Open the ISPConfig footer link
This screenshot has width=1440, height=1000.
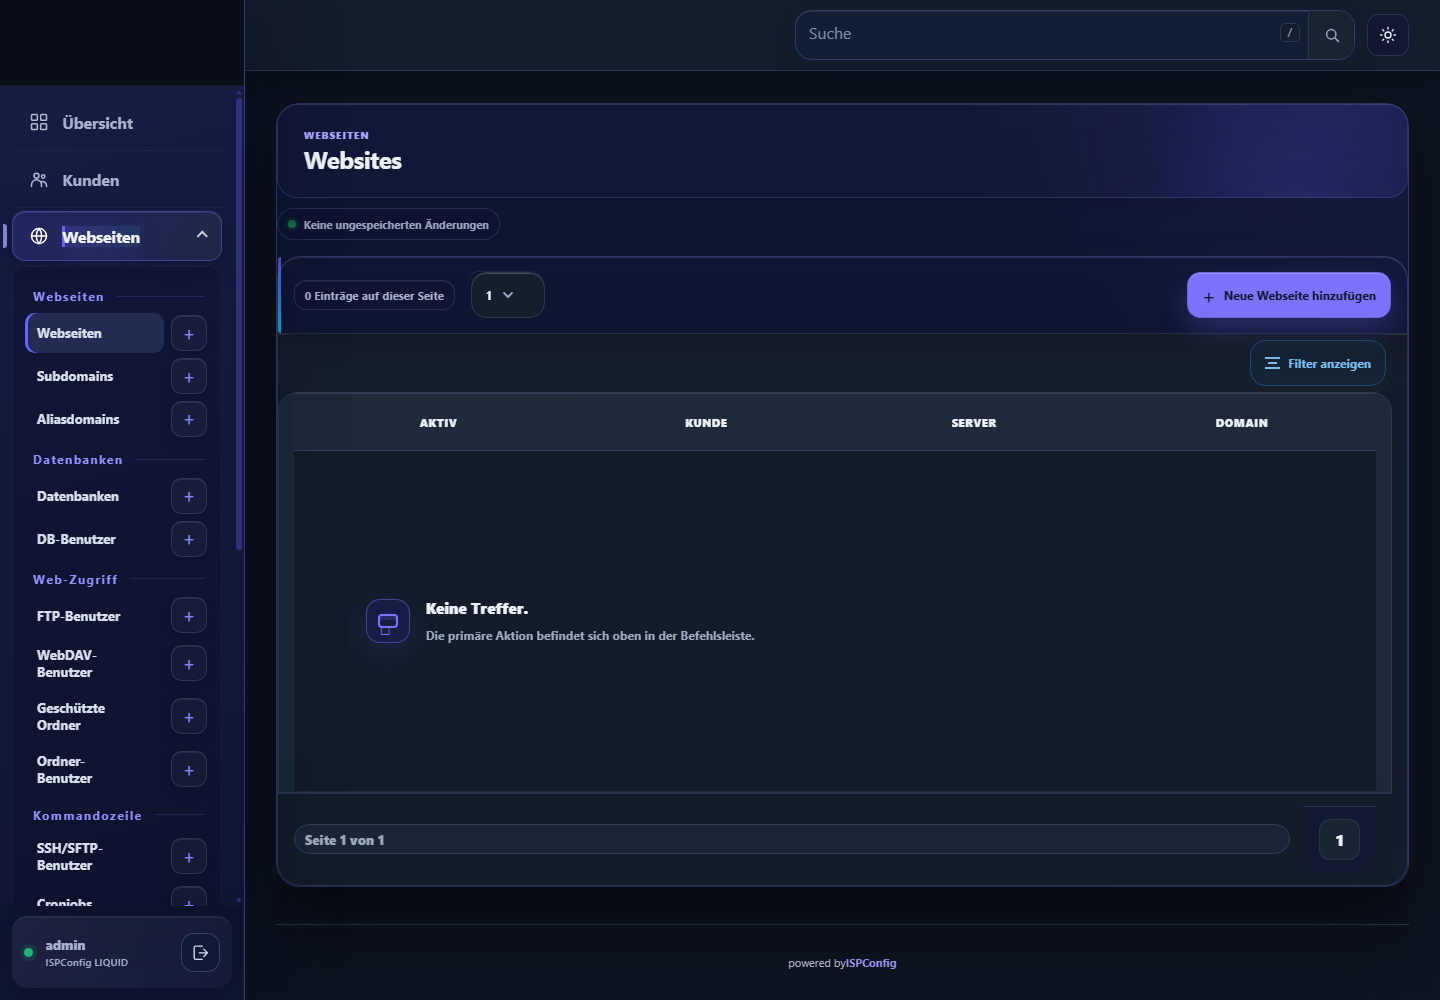point(871,963)
